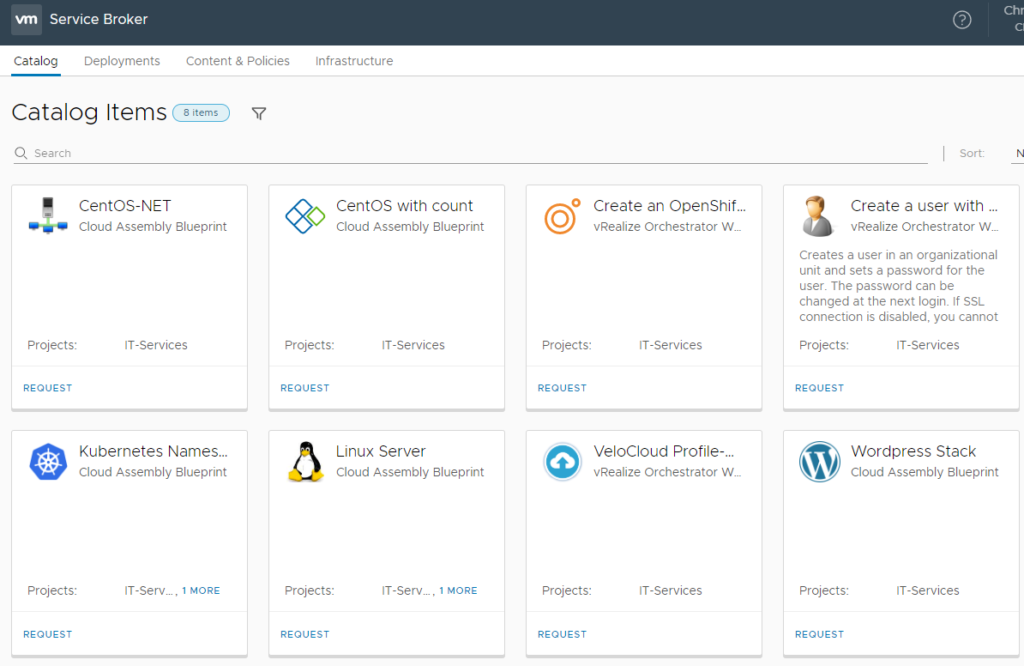The image size is (1024, 666).
Task: Request the VeloCloud Profile item
Action: (x=562, y=634)
